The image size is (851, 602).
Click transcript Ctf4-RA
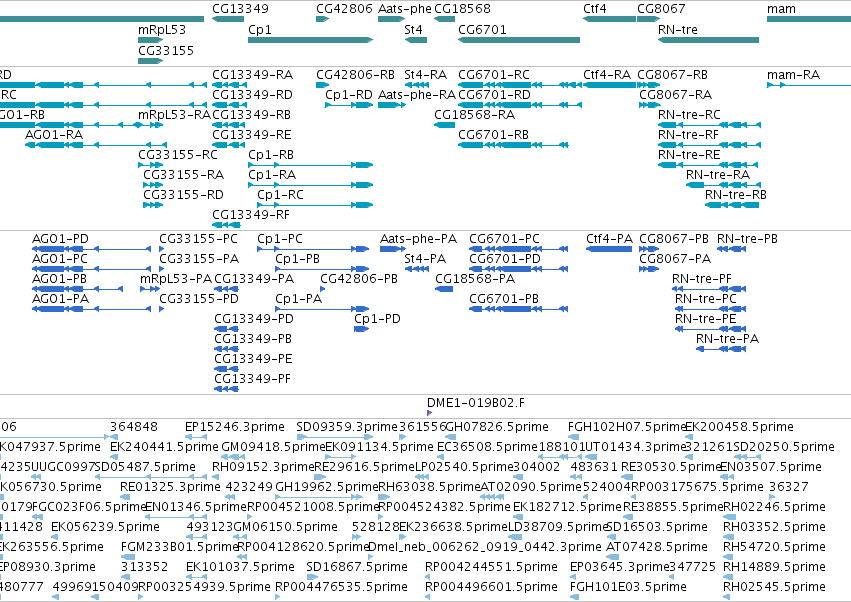click(607, 74)
